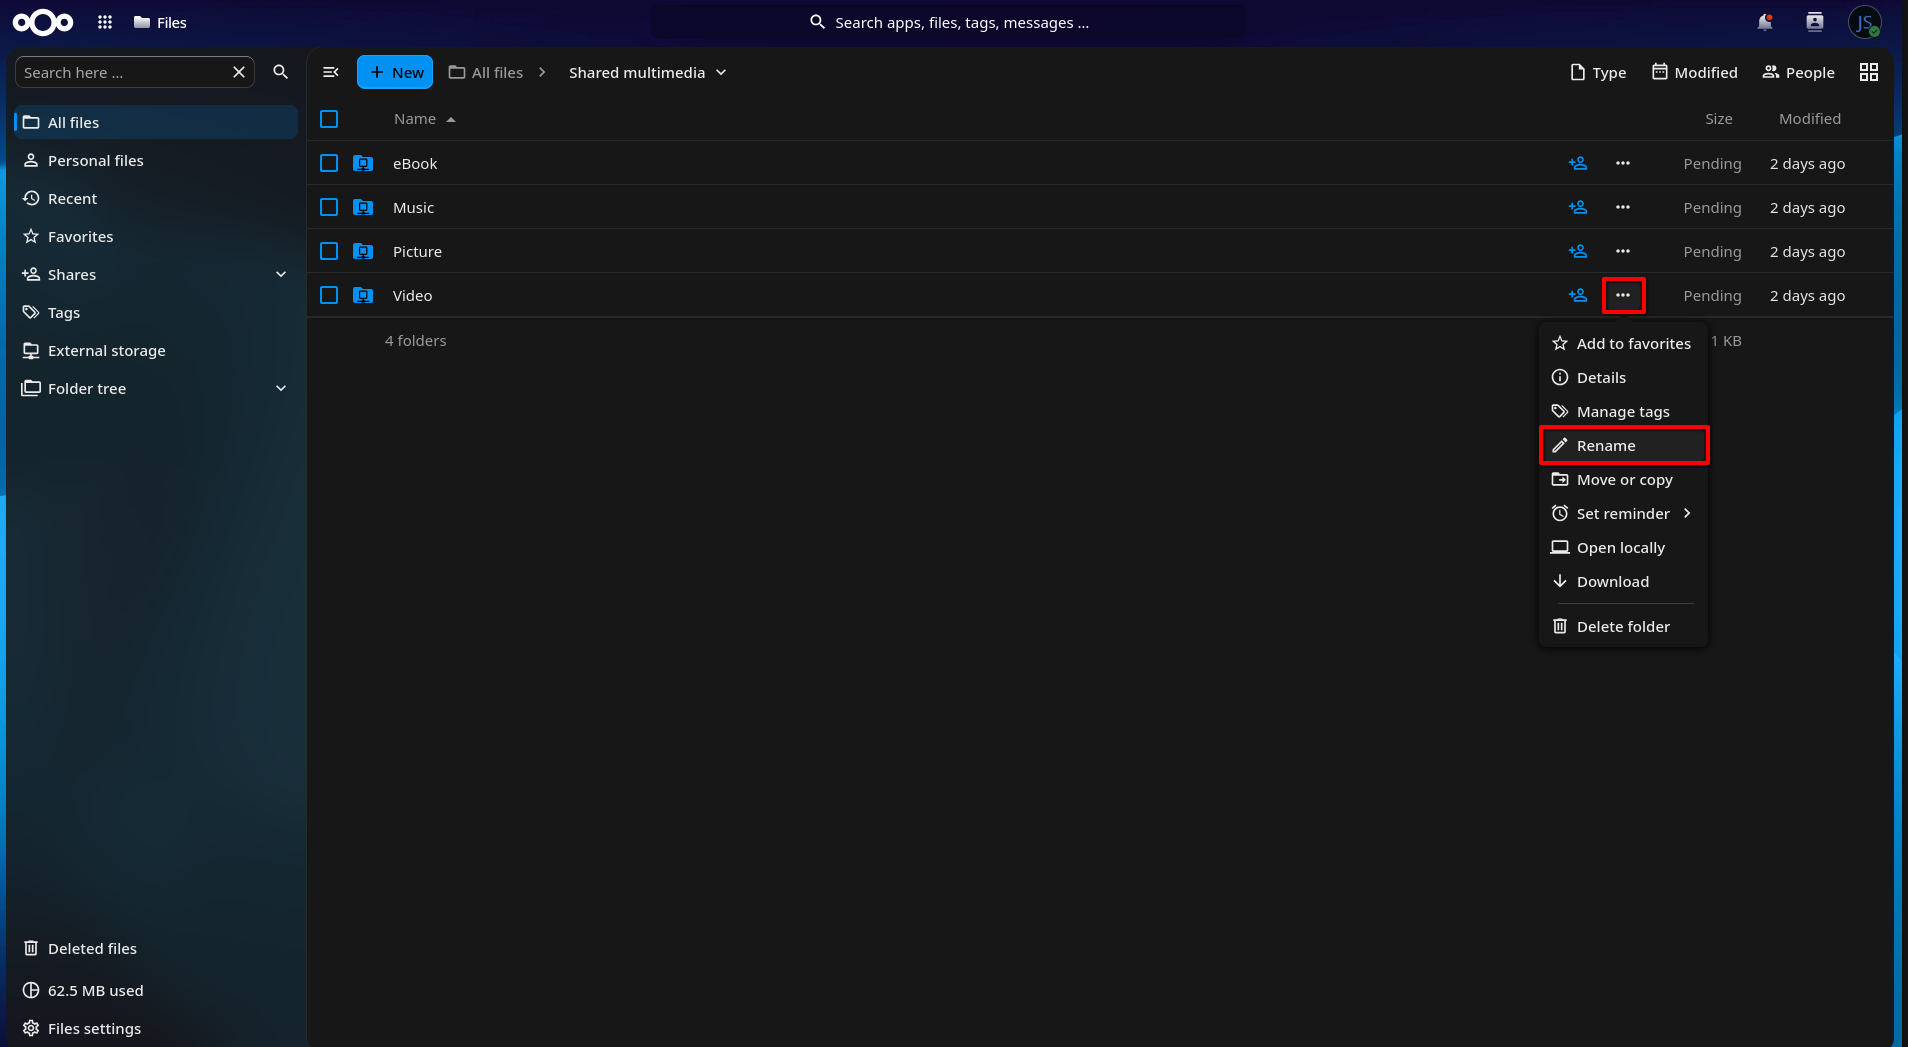
Task: Expand the Shares section chevron
Action: [x=281, y=274]
